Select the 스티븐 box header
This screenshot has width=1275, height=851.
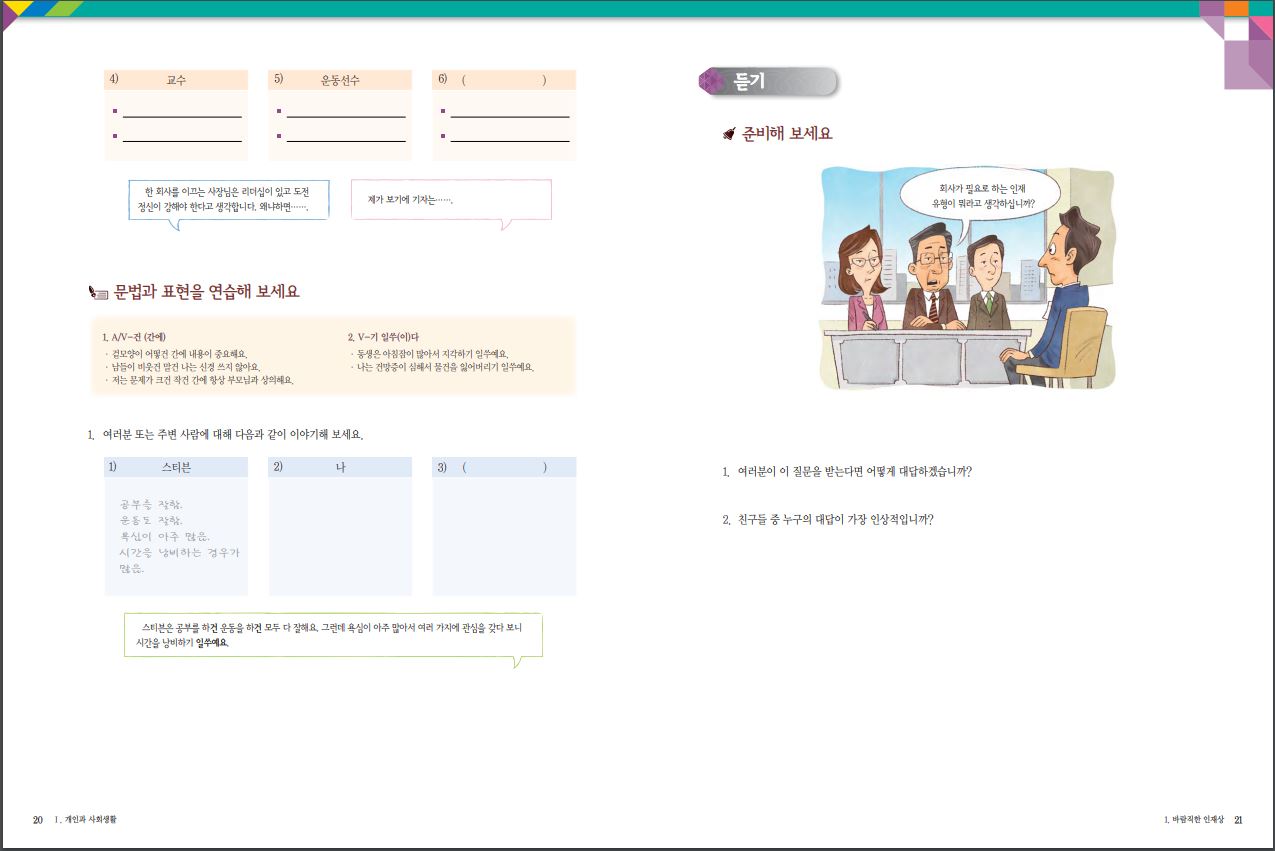point(176,467)
